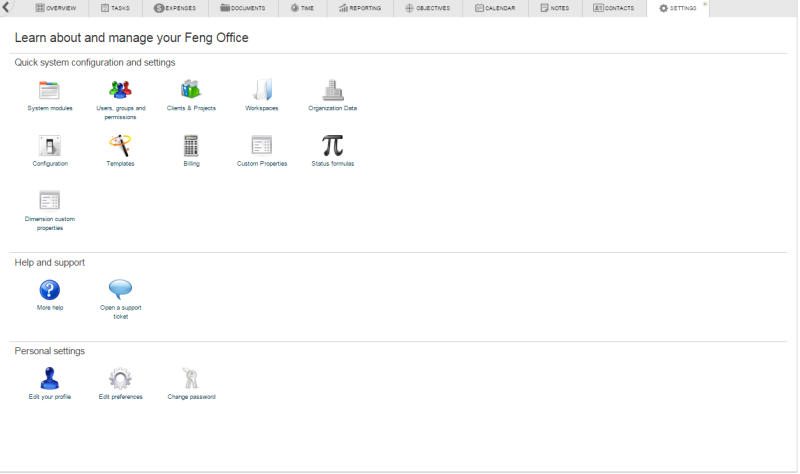This screenshot has width=800, height=474.
Task: Open Users, groups and permissions settings
Action: point(120,90)
